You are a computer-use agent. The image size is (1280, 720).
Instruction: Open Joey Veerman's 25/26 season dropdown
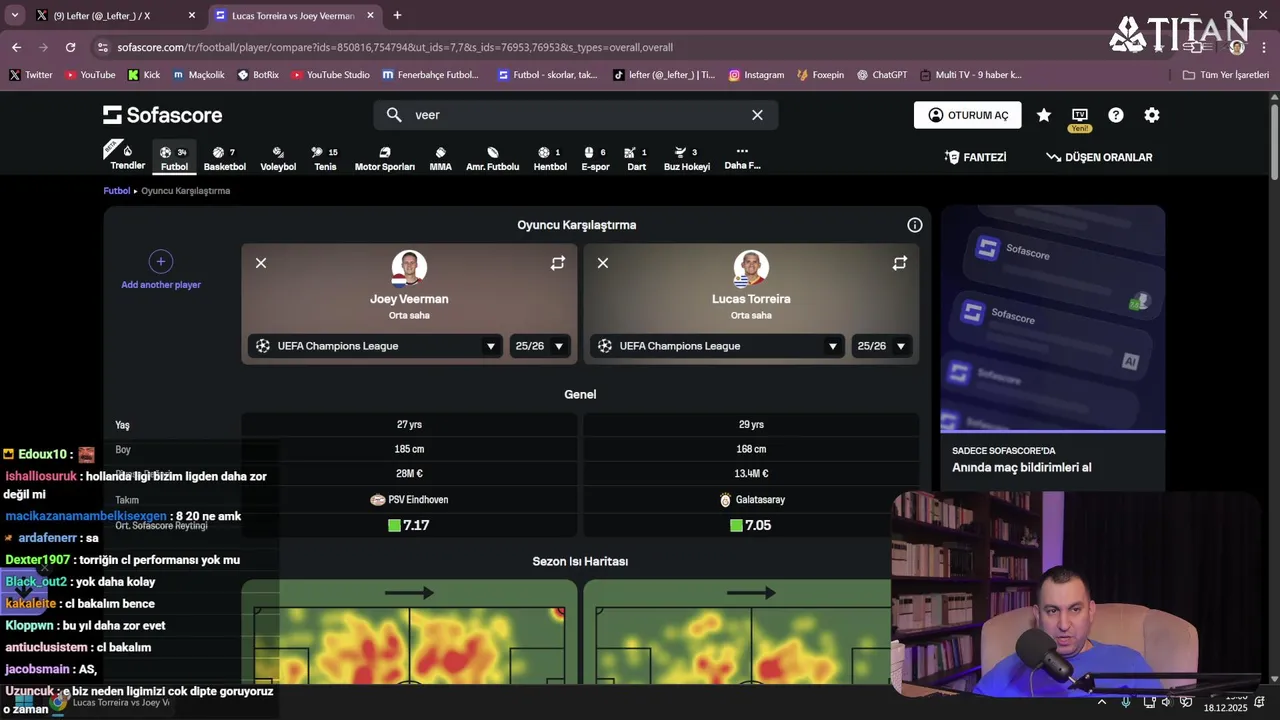point(540,346)
